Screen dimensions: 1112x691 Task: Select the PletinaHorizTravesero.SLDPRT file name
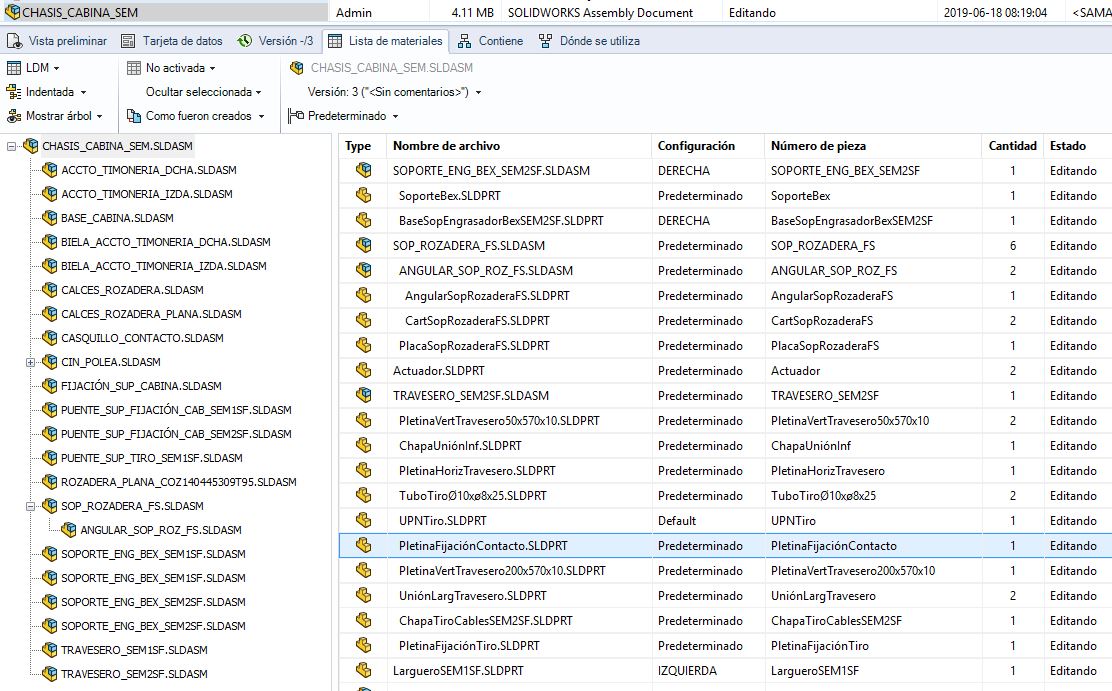coord(477,470)
